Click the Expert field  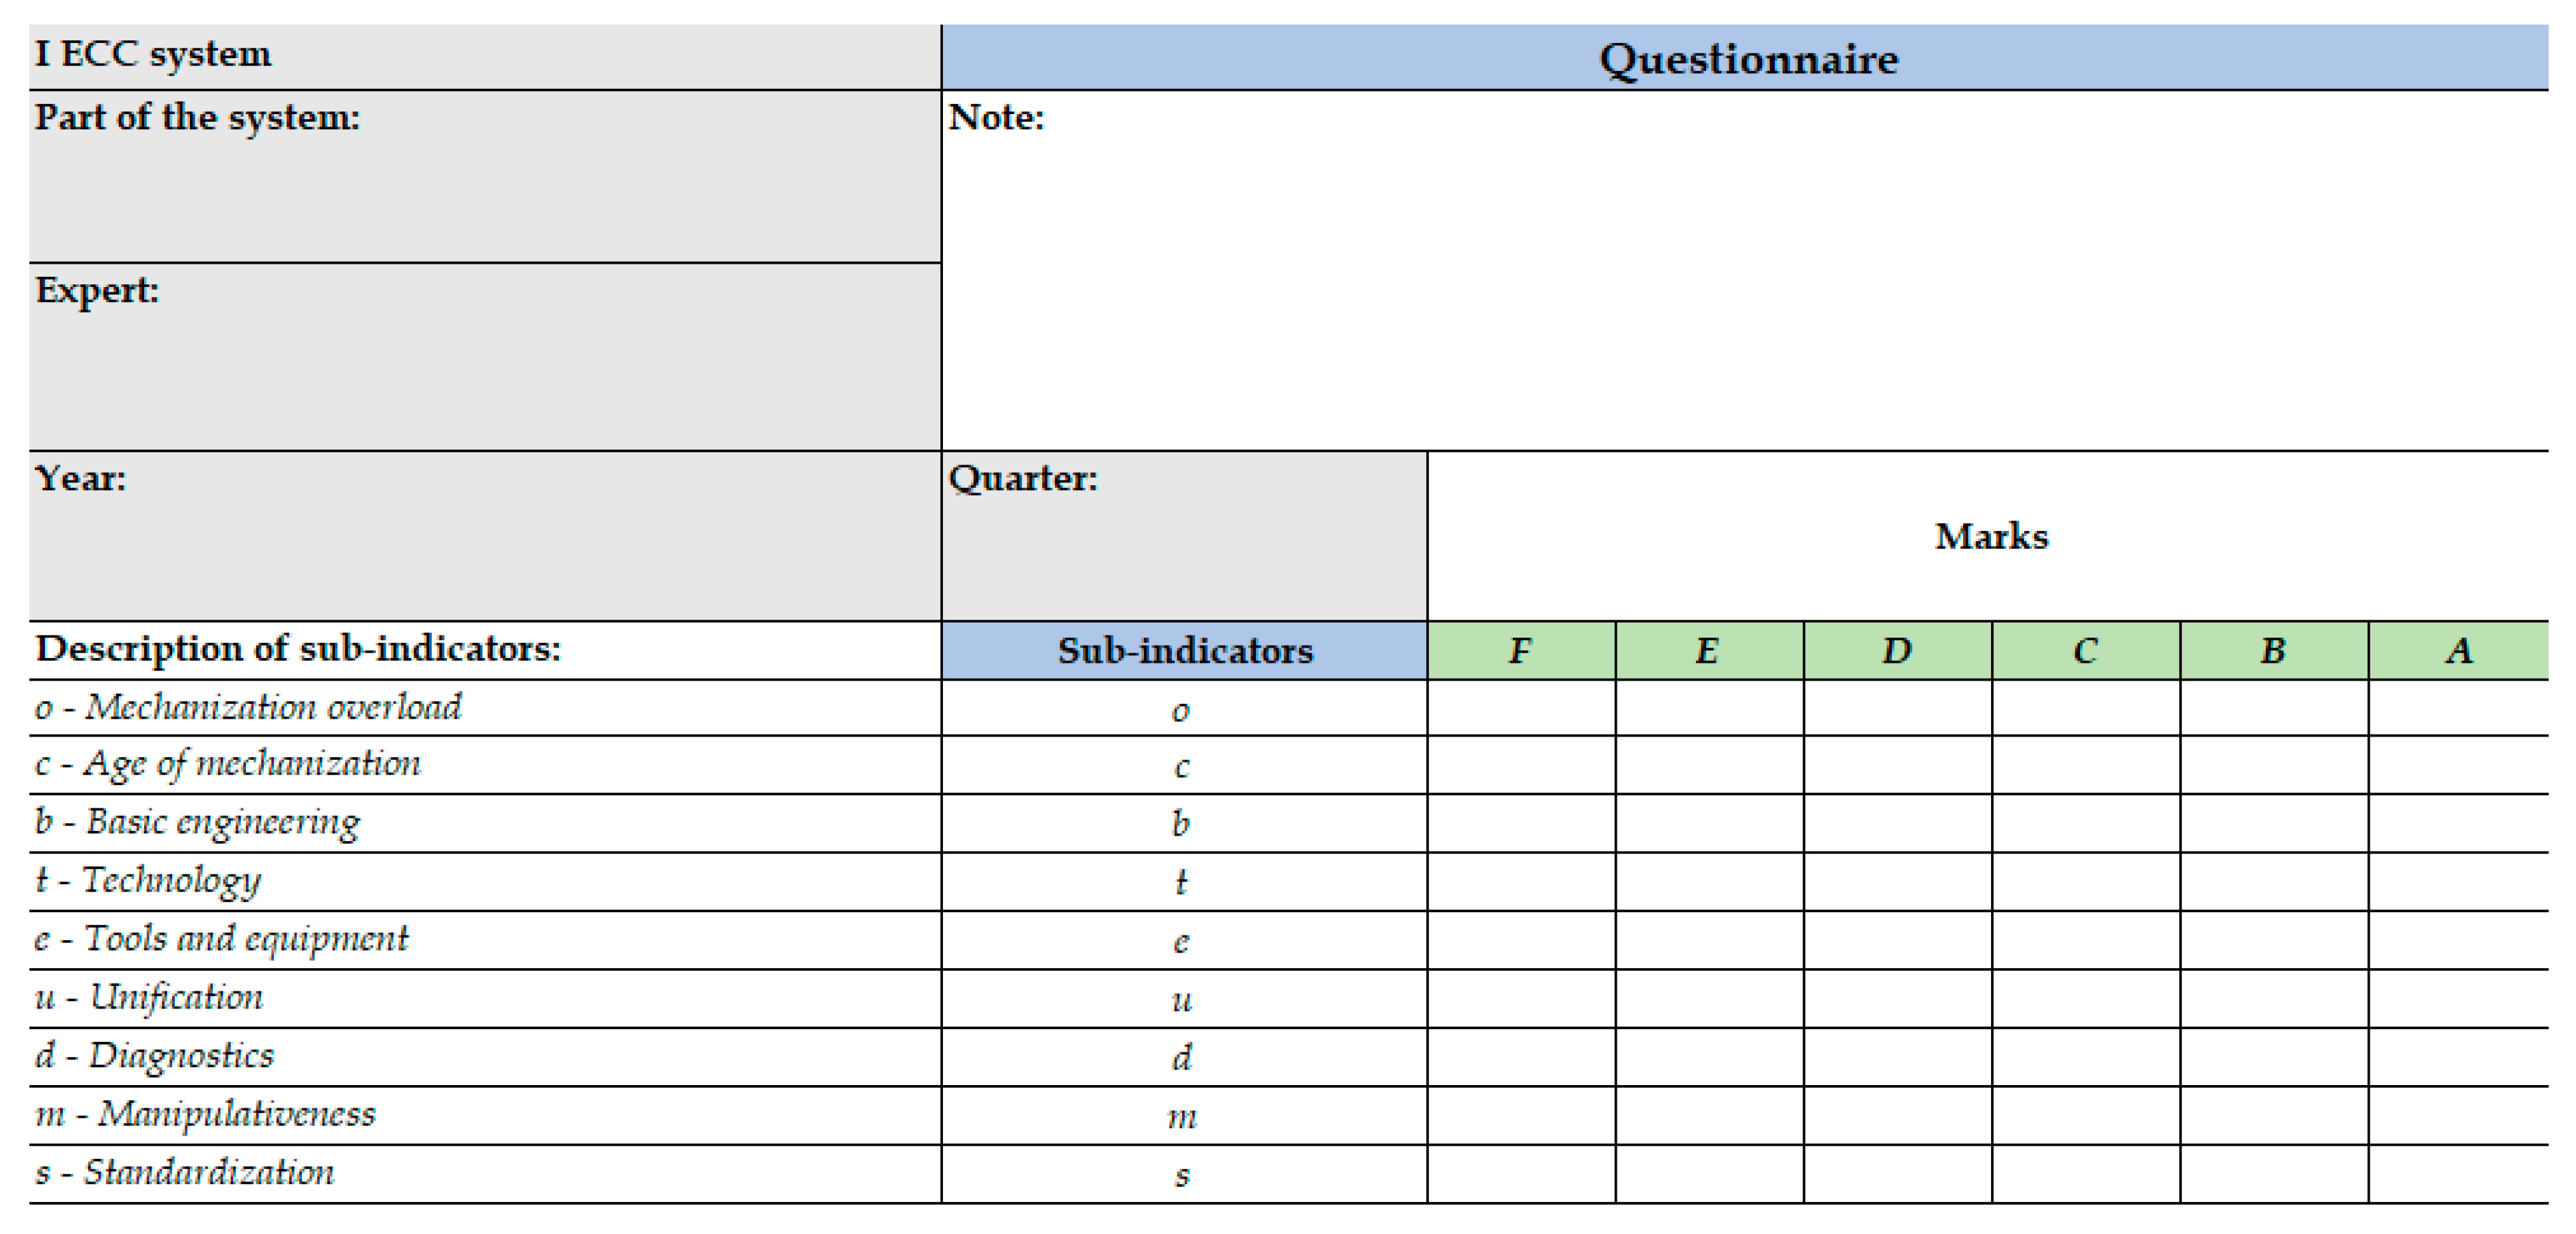[484, 357]
